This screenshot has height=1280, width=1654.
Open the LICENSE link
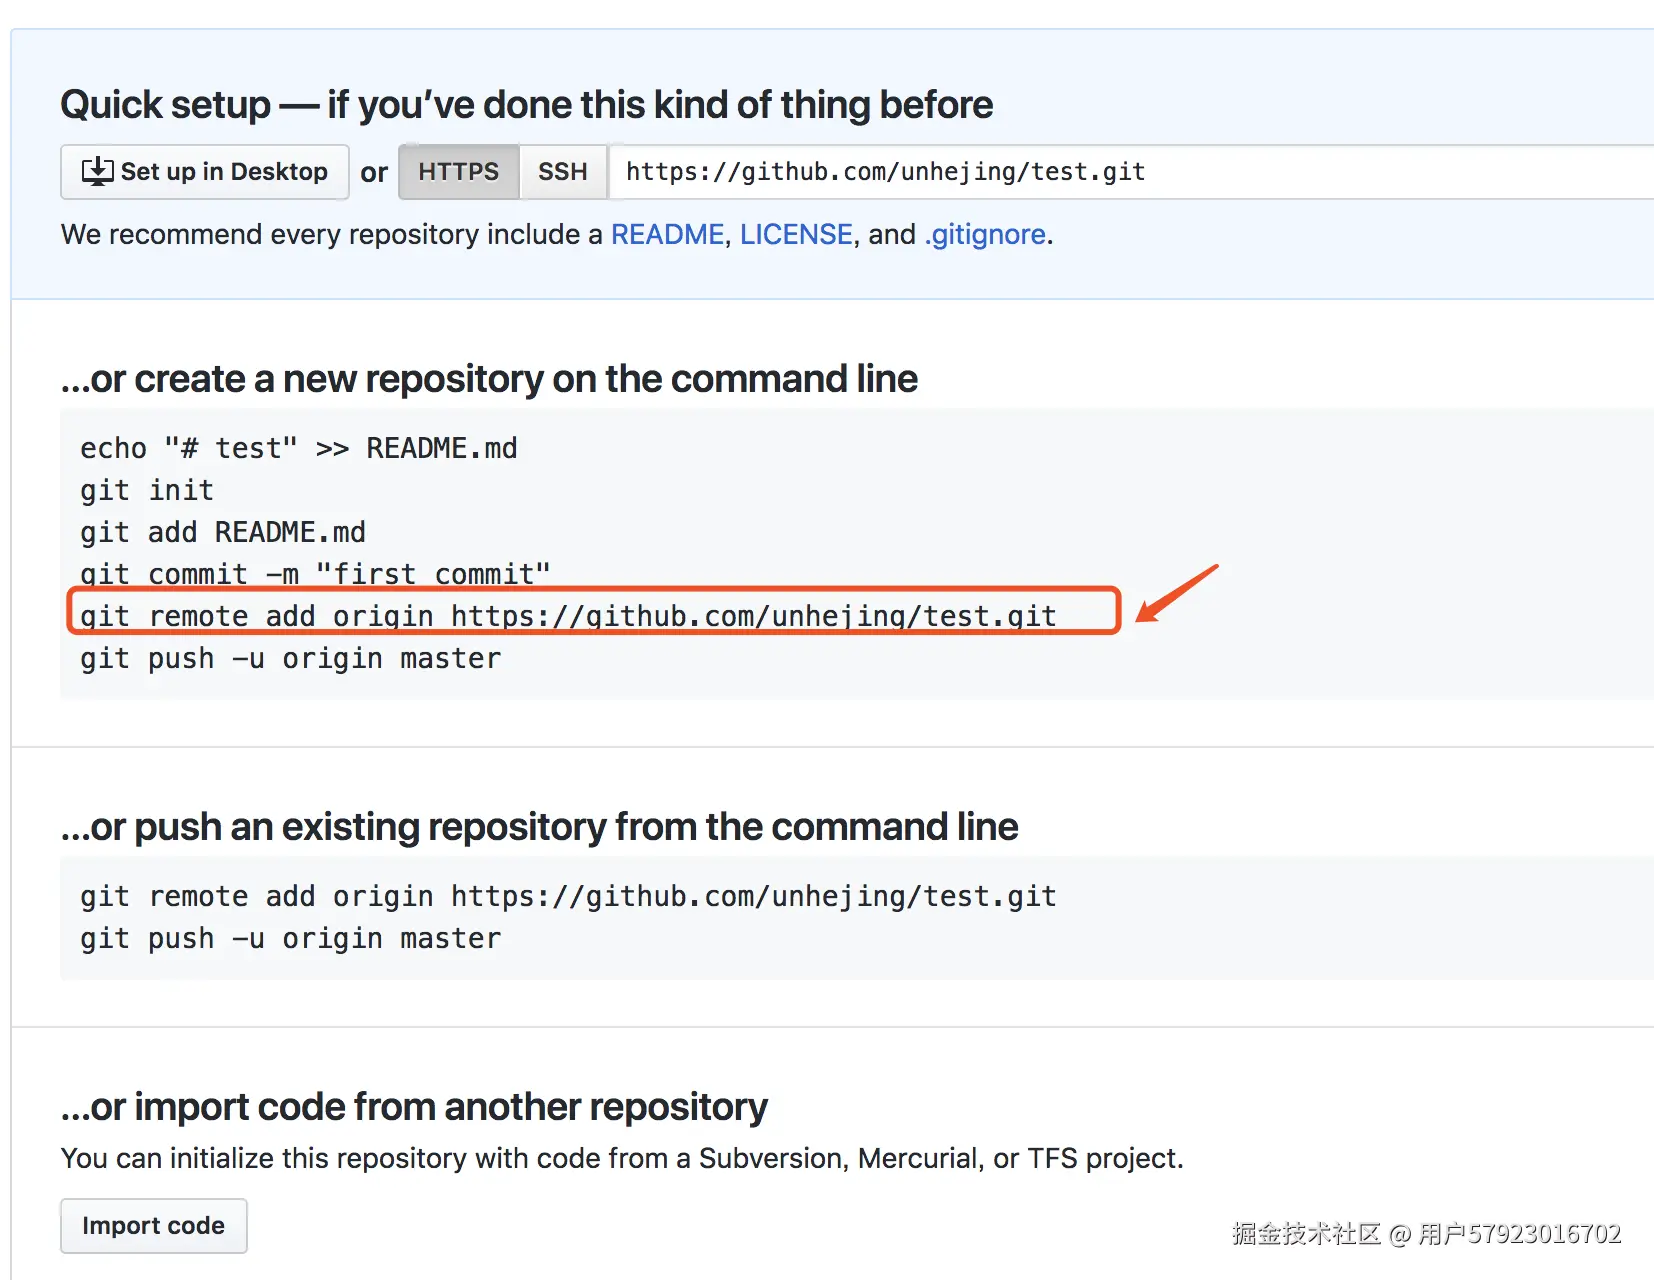point(796,234)
